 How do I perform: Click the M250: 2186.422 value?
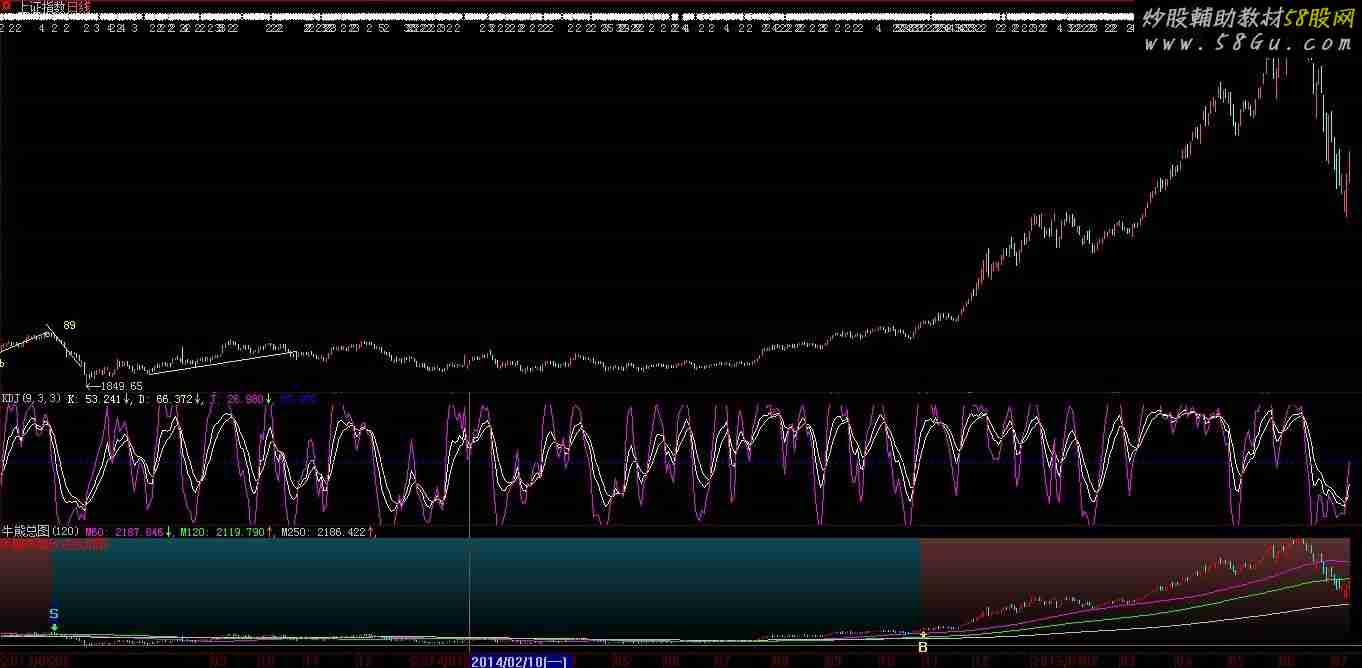329,532
